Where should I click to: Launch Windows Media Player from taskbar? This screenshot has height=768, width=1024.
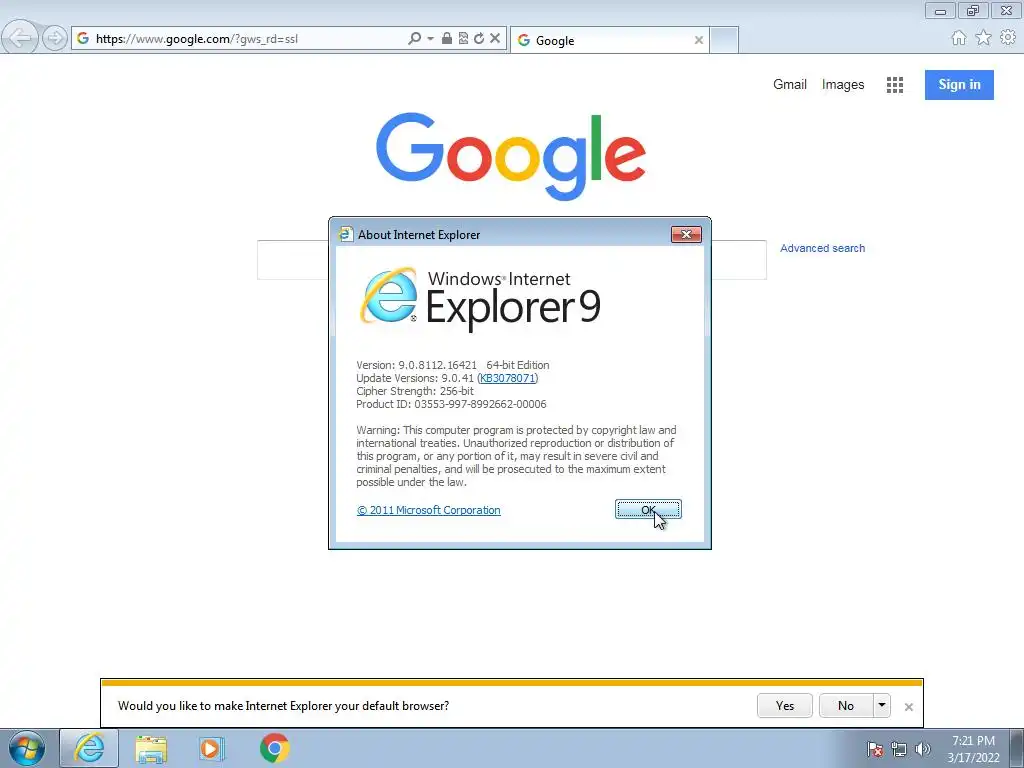(x=212, y=748)
